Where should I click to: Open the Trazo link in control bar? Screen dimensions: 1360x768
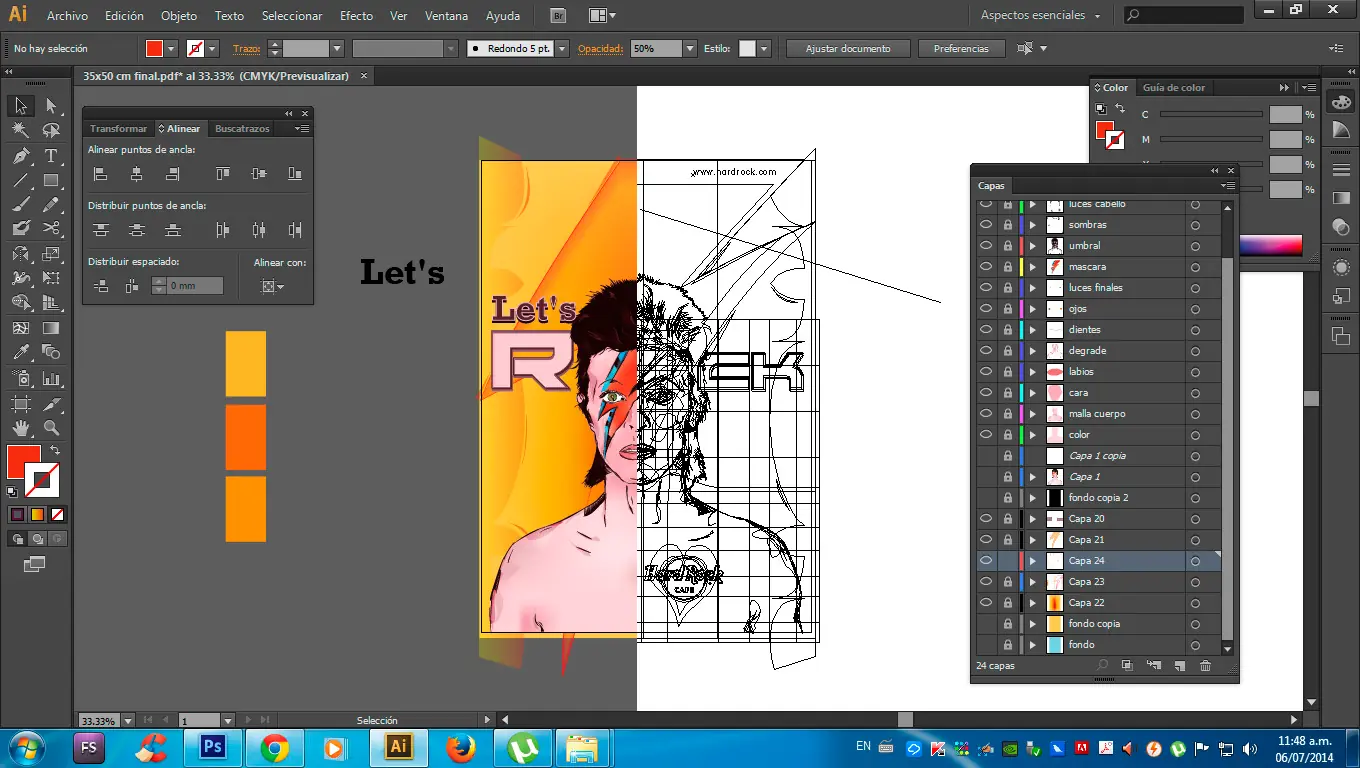coord(246,49)
